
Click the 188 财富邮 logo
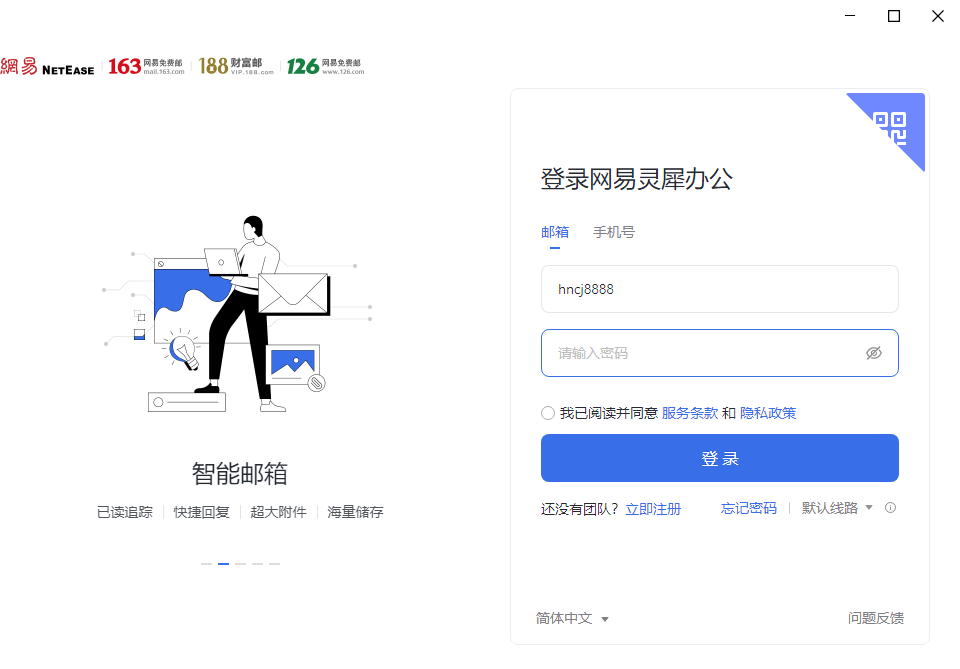click(236, 66)
